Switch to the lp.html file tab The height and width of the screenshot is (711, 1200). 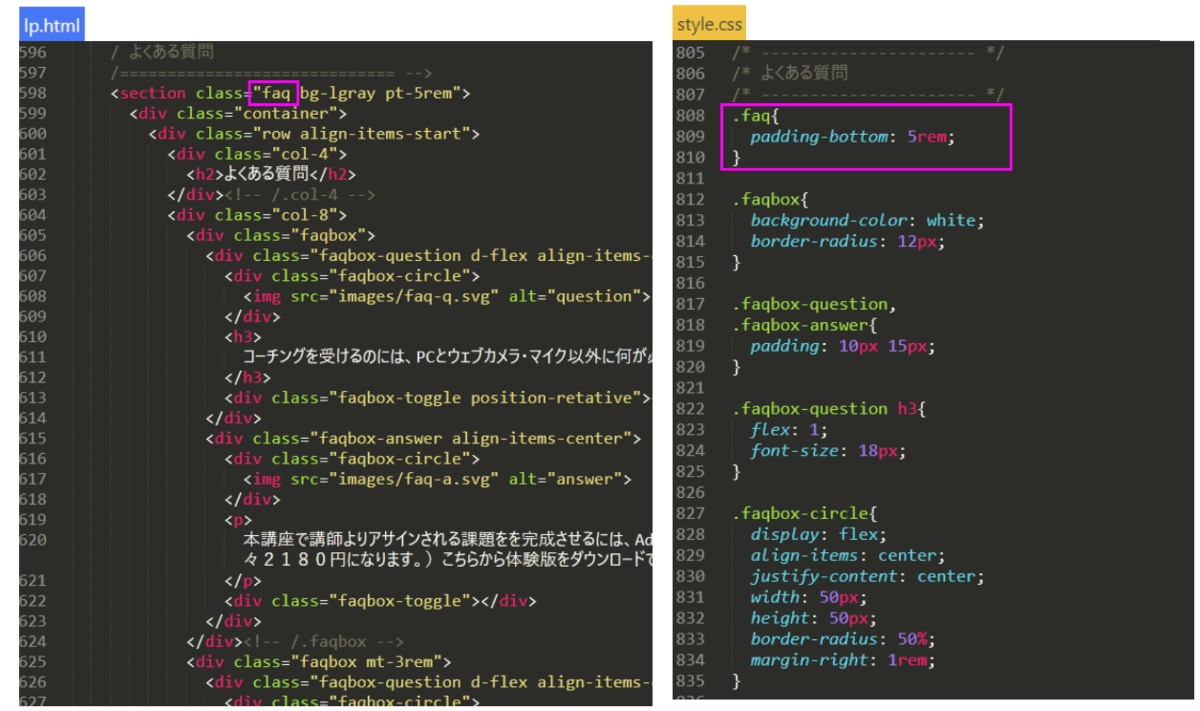click(51, 25)
